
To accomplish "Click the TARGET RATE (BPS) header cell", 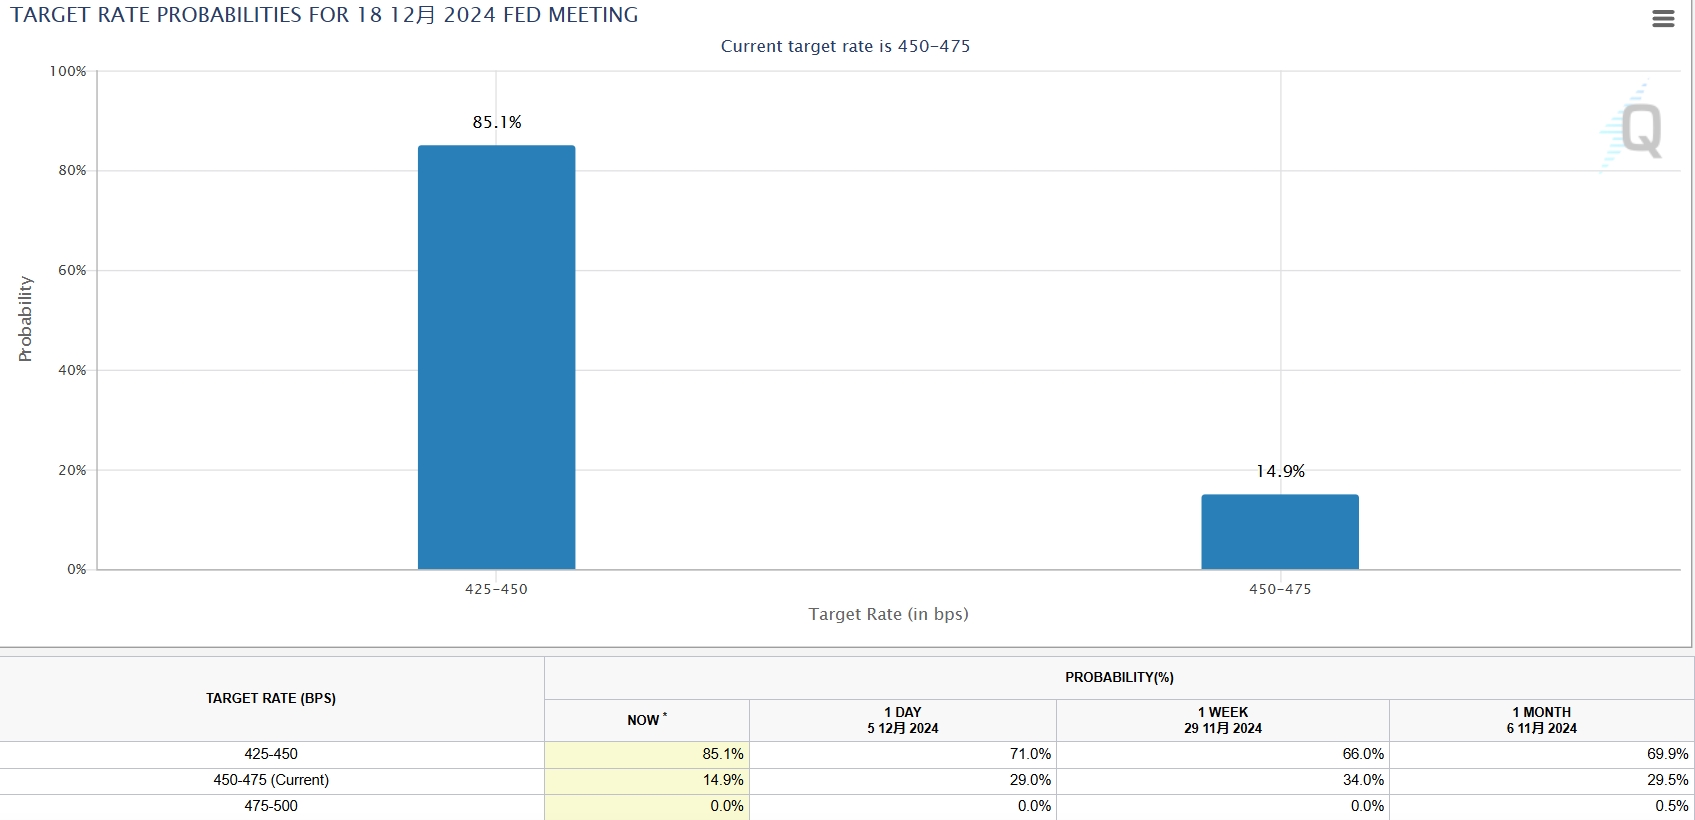I will tap(271, 698).
